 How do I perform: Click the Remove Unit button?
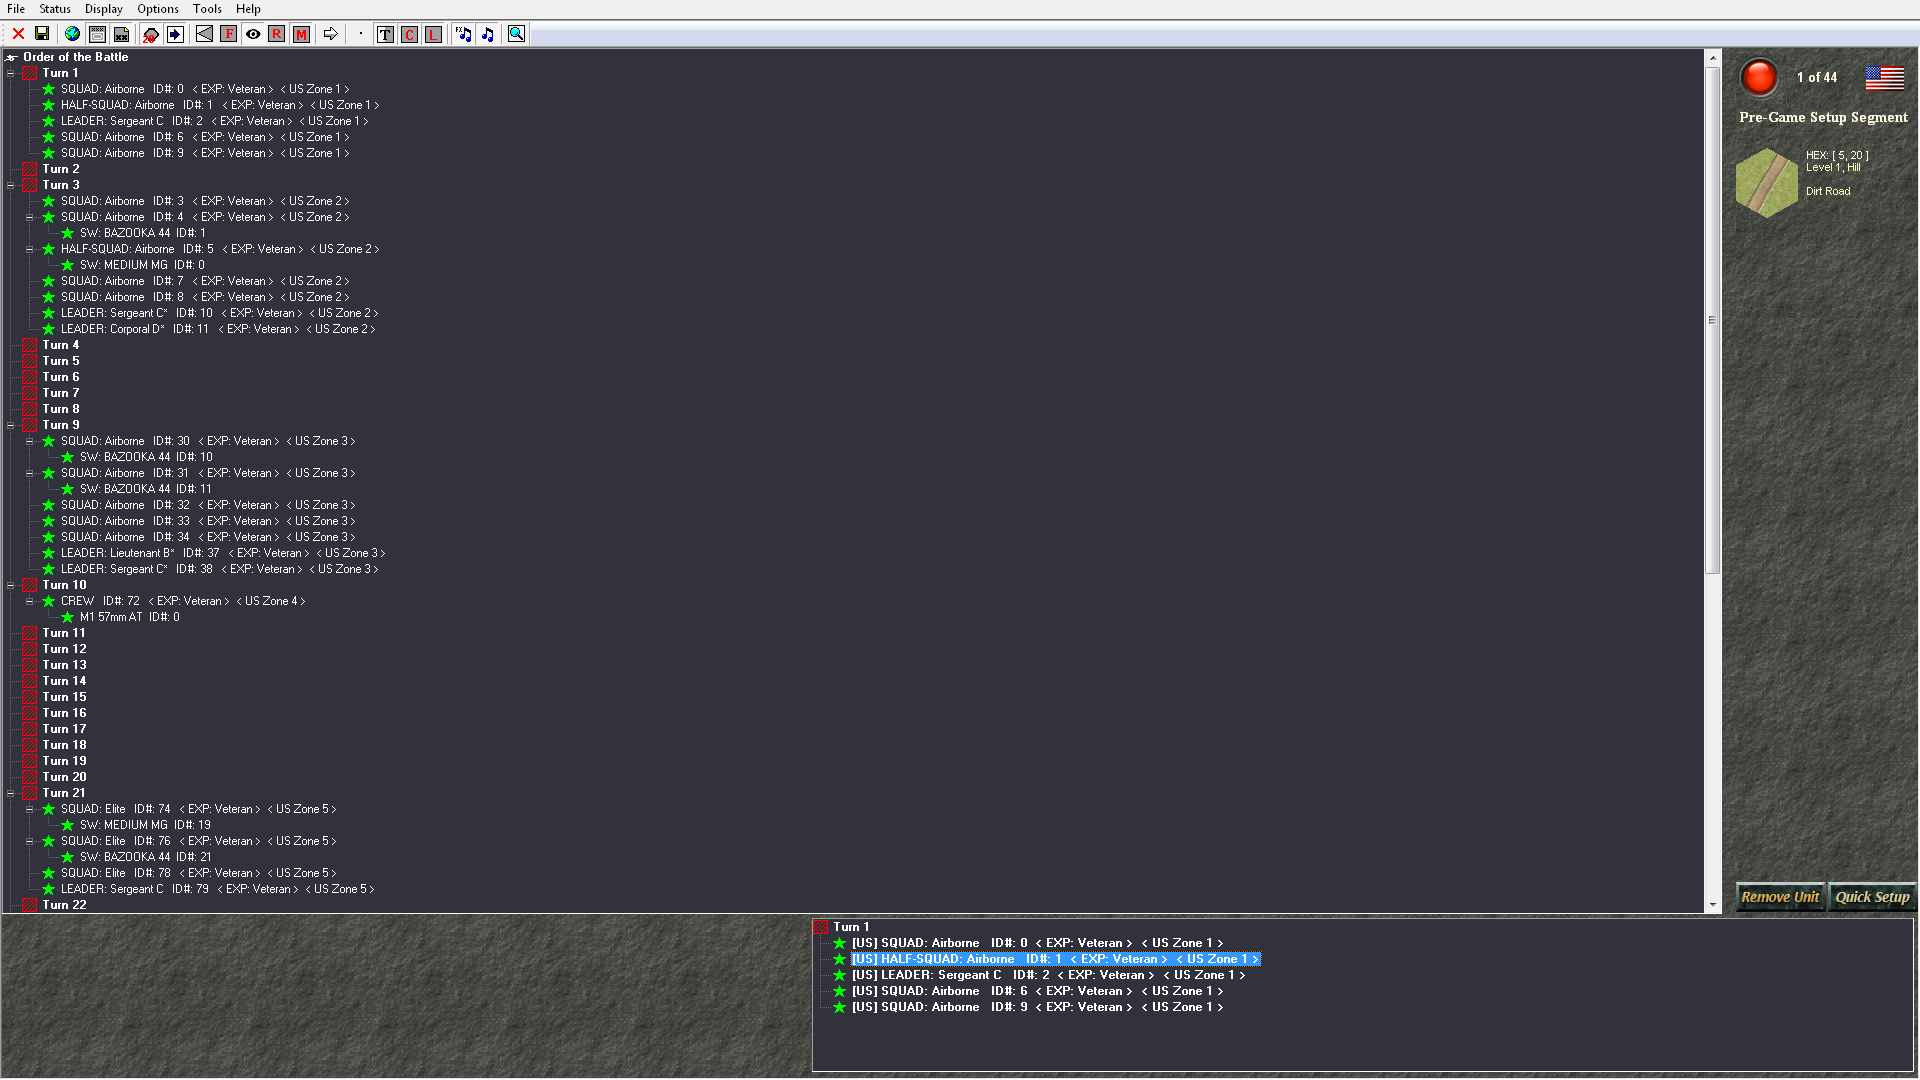pos(1780,897)
